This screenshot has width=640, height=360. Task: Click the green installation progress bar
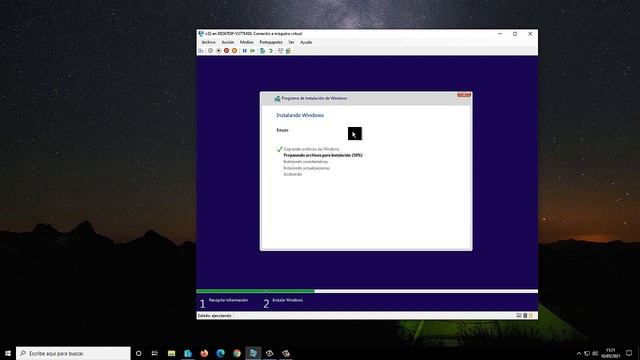tap(256, 291)
